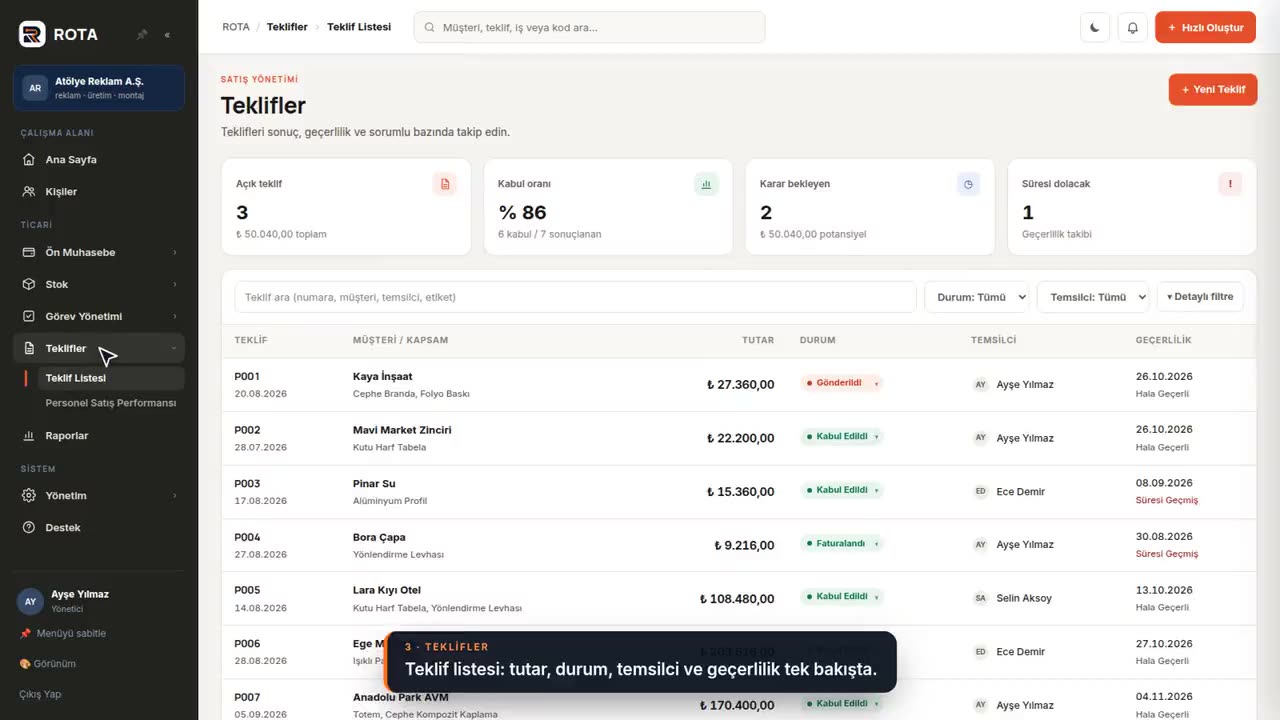Collapse the sidebar with the double-chevron icon
The image size is (1280, 720).
[167, 34]
